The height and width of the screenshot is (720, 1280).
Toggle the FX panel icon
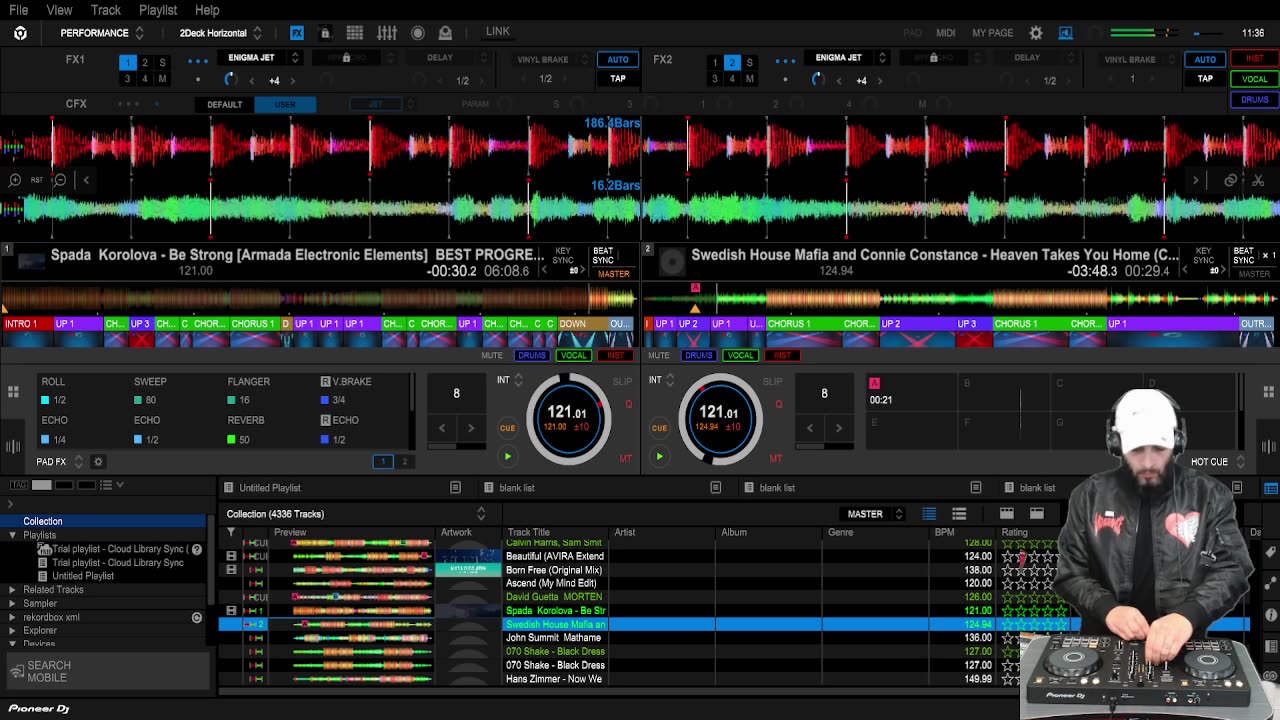click(297, 33)
